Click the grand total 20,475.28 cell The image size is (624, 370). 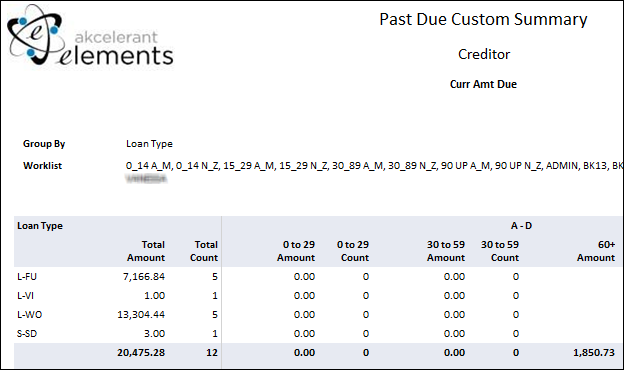(141, 352)
